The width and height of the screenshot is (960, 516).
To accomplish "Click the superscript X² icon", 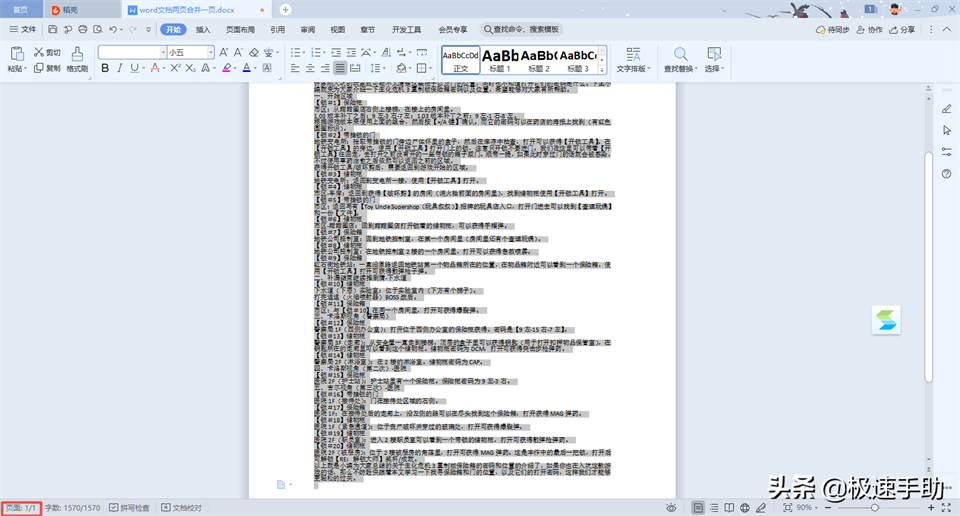I will [x=176, y=69].
